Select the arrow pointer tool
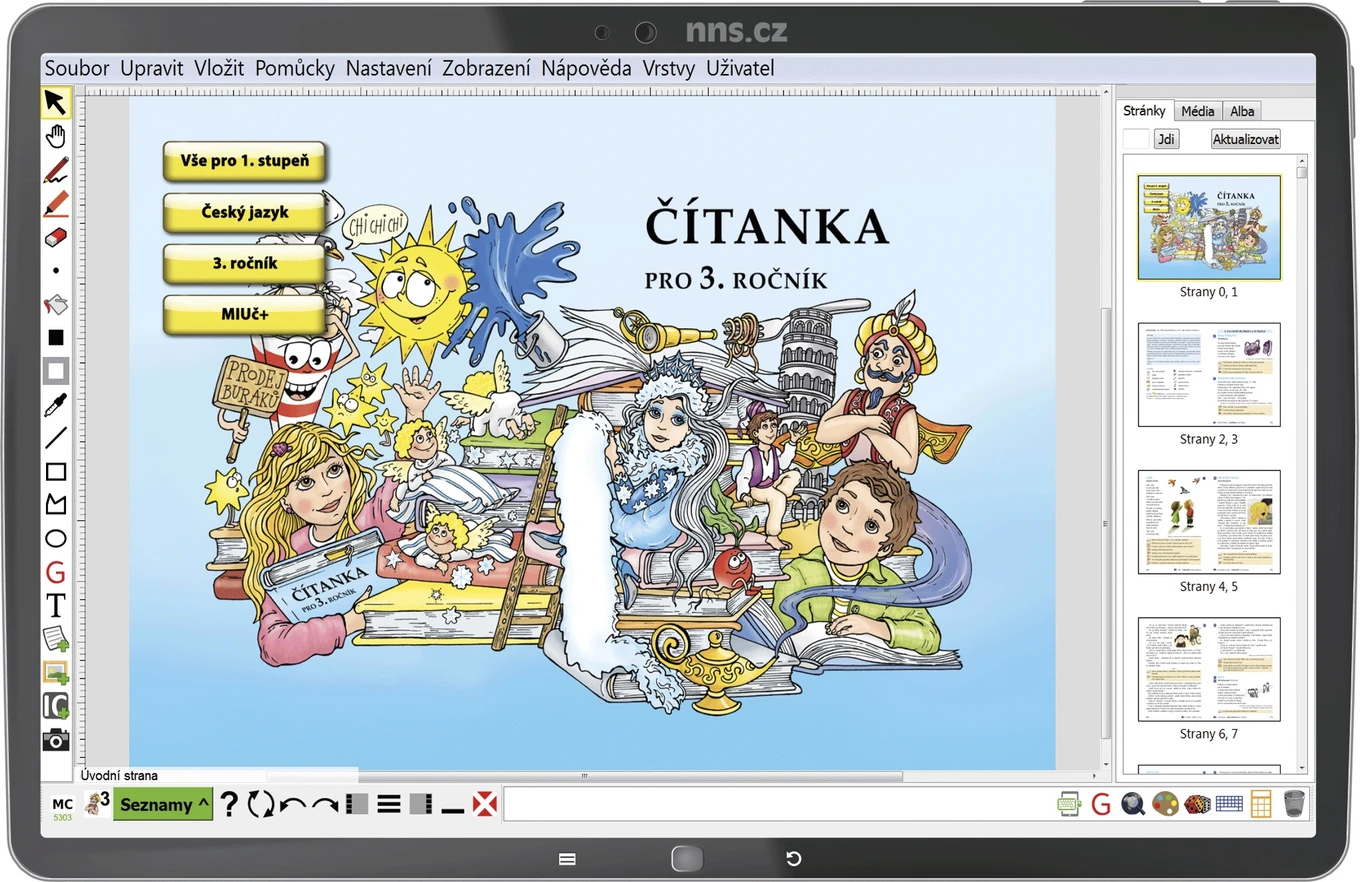 pyautogui.click(x=56, y=102)
